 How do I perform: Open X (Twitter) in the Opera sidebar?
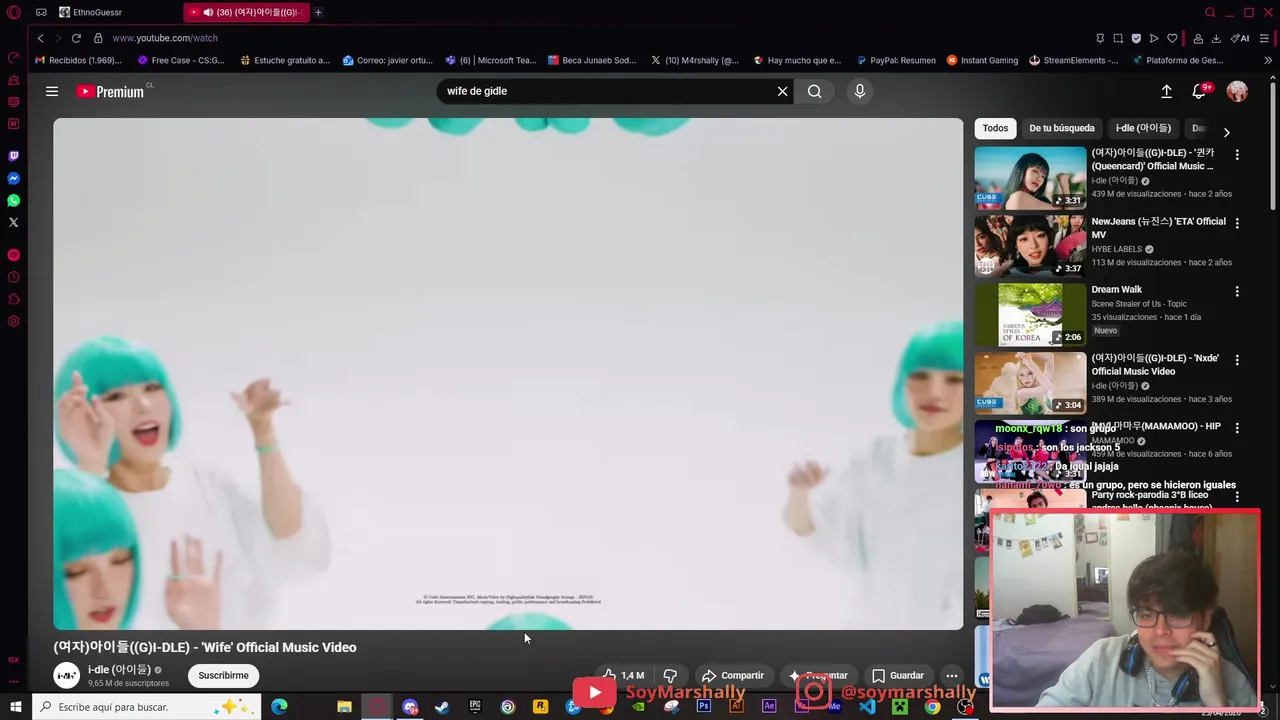tap(13, 222)
